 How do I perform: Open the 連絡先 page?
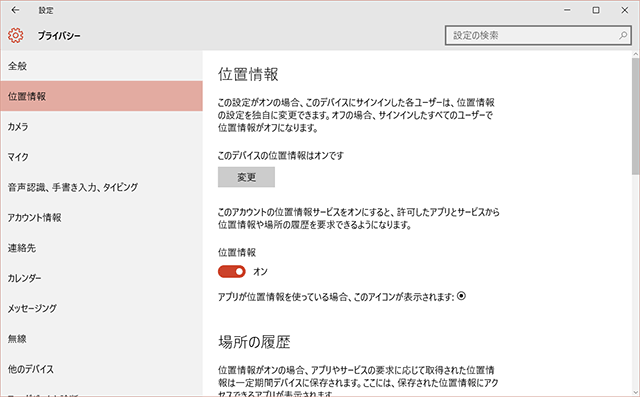pyautogui.click(x=101, y=248)
